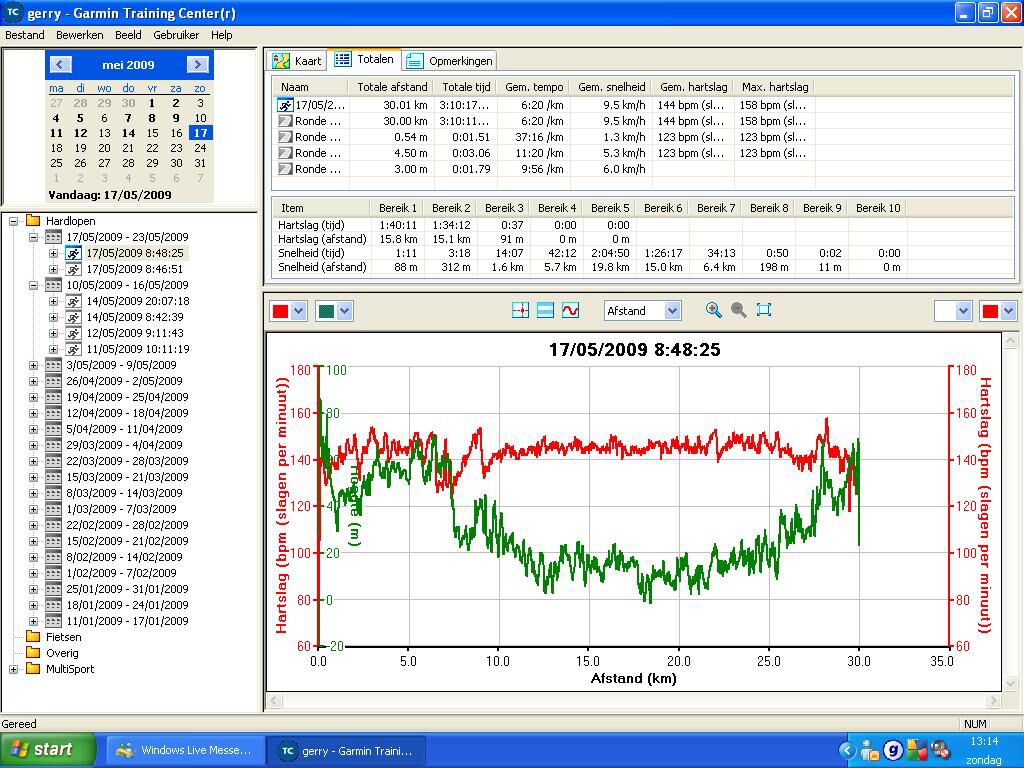Switch to the Kaart tab

click(297, 61)
